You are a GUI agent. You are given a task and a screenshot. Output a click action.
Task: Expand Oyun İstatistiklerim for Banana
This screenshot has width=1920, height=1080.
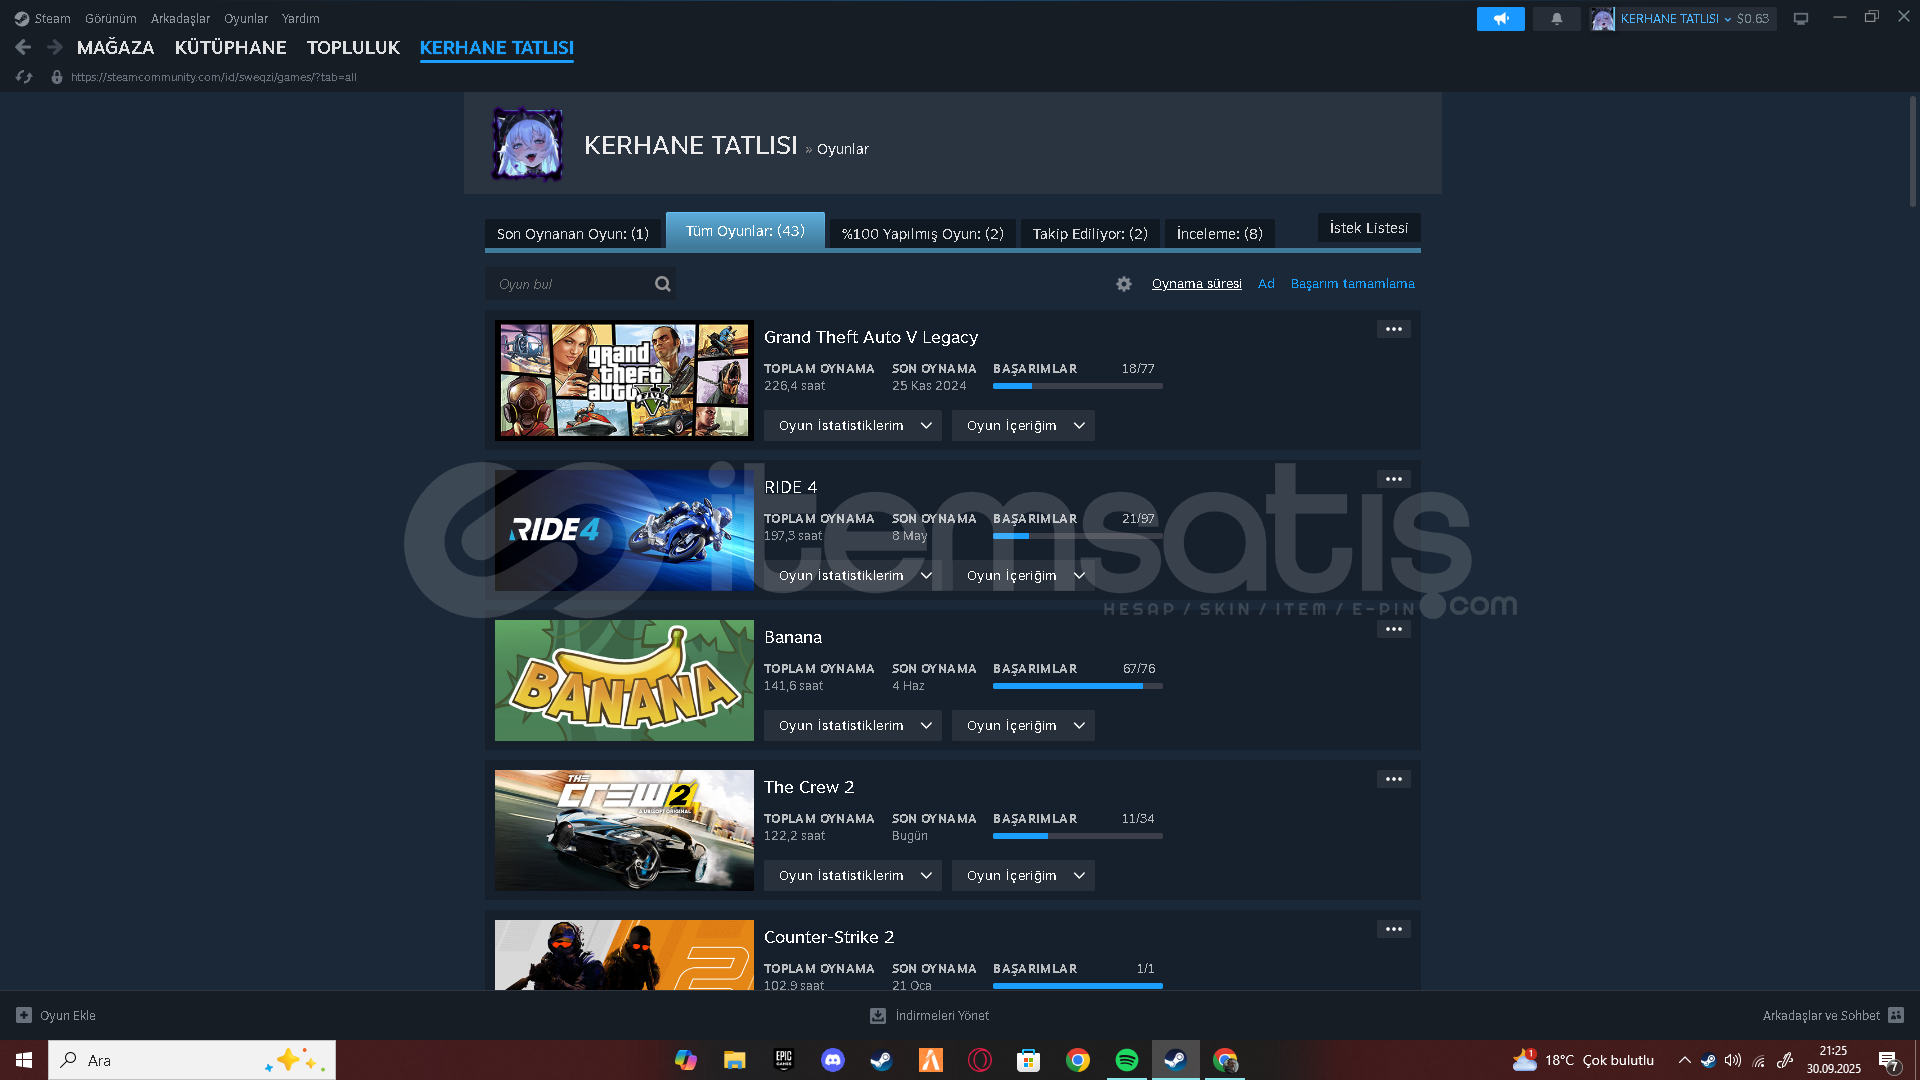[x=852, y=725]
